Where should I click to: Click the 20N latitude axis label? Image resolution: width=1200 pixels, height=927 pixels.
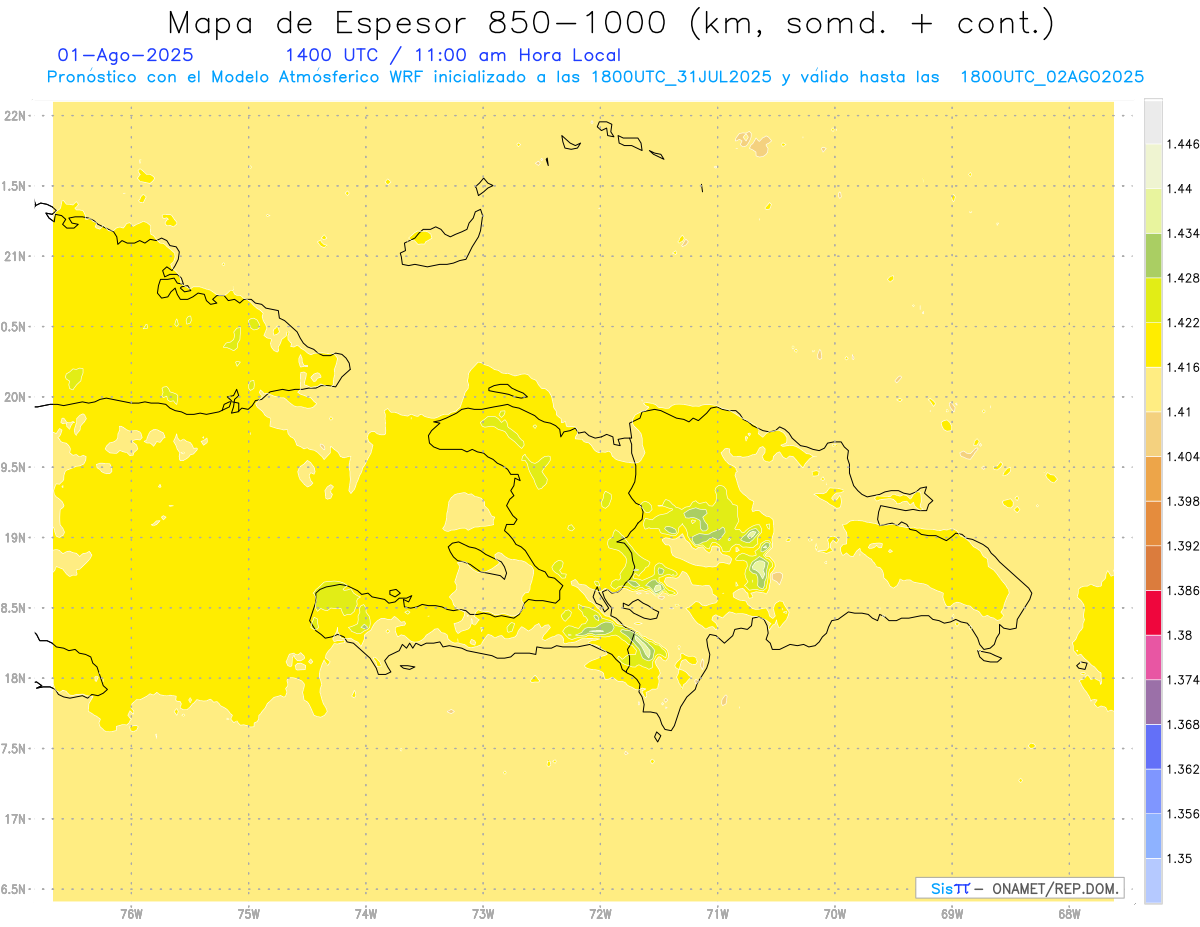click(x=15, y=397)
